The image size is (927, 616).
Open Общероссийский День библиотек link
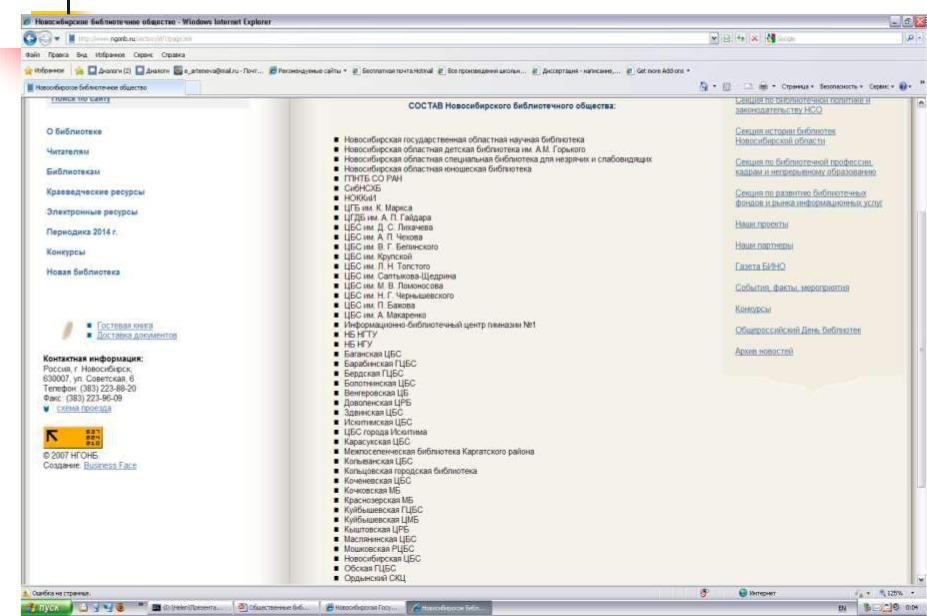point(798,330)
